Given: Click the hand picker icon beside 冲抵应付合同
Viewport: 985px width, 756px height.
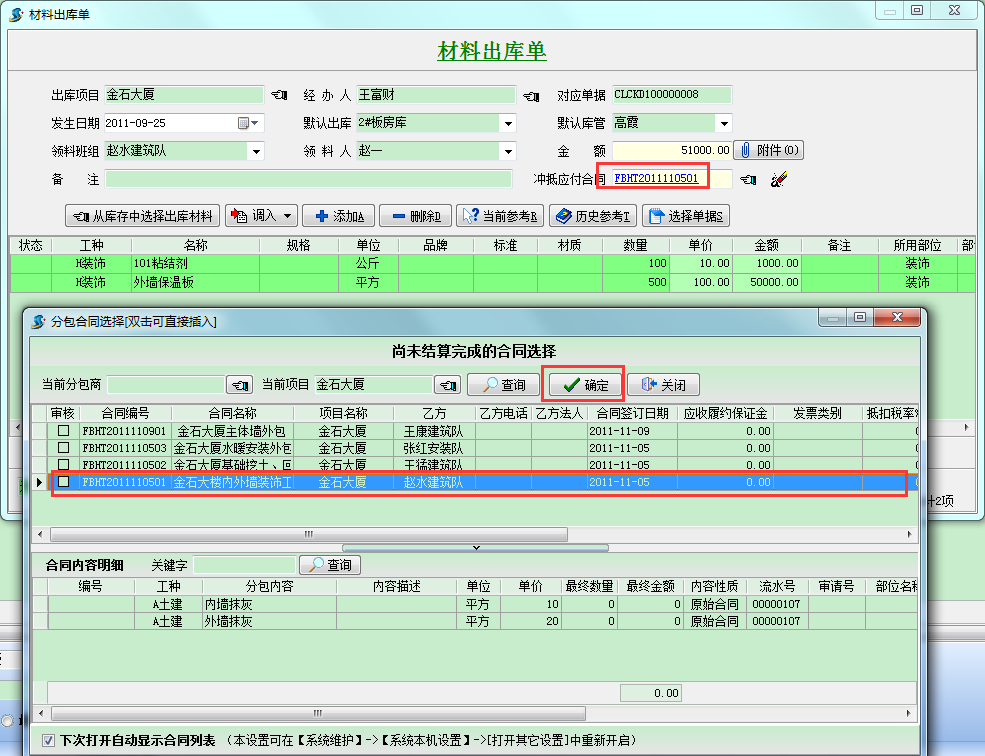Looking at the screenshot, I should 748,179.
